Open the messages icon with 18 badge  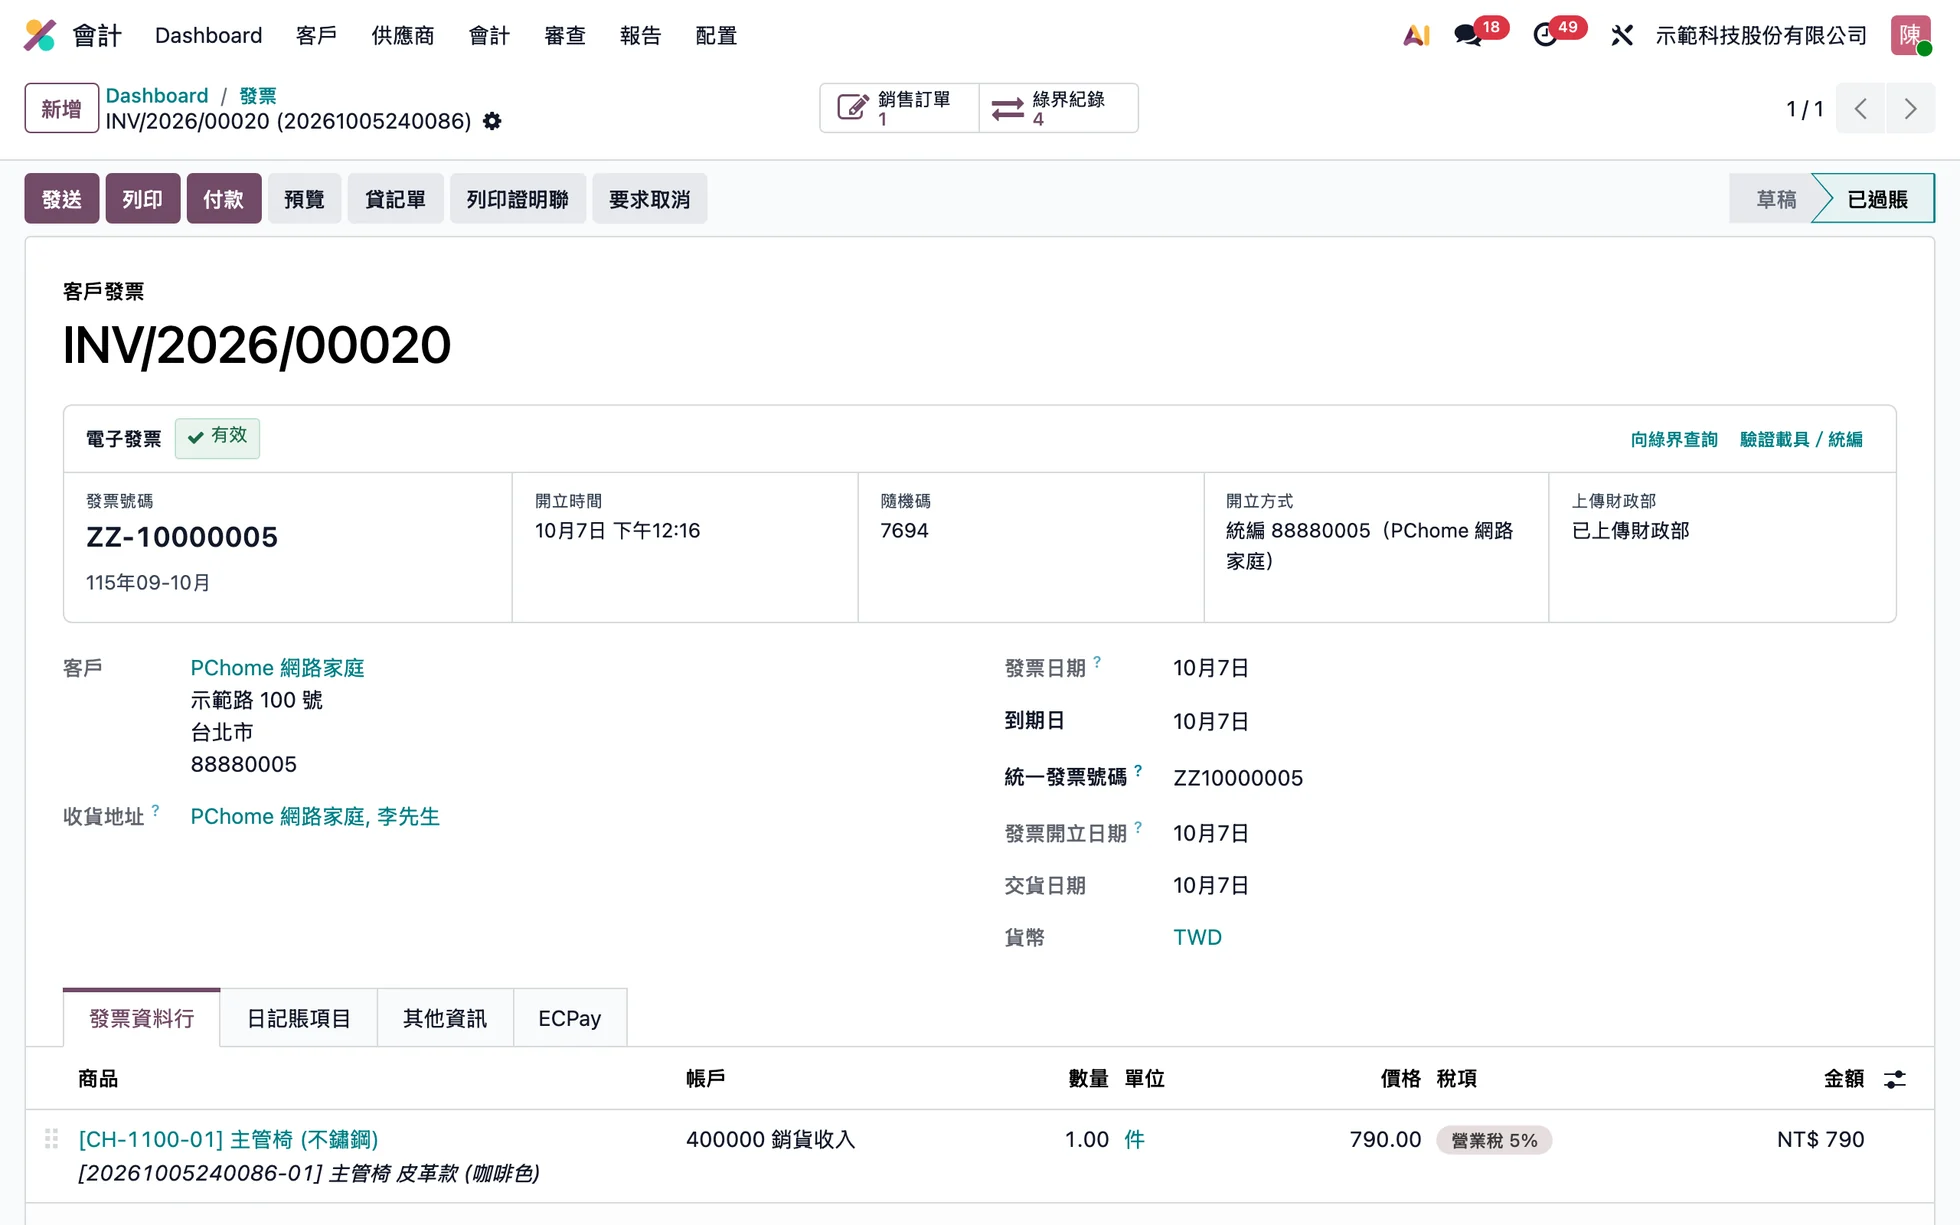pyautogui.click(x=1468, y=35)
